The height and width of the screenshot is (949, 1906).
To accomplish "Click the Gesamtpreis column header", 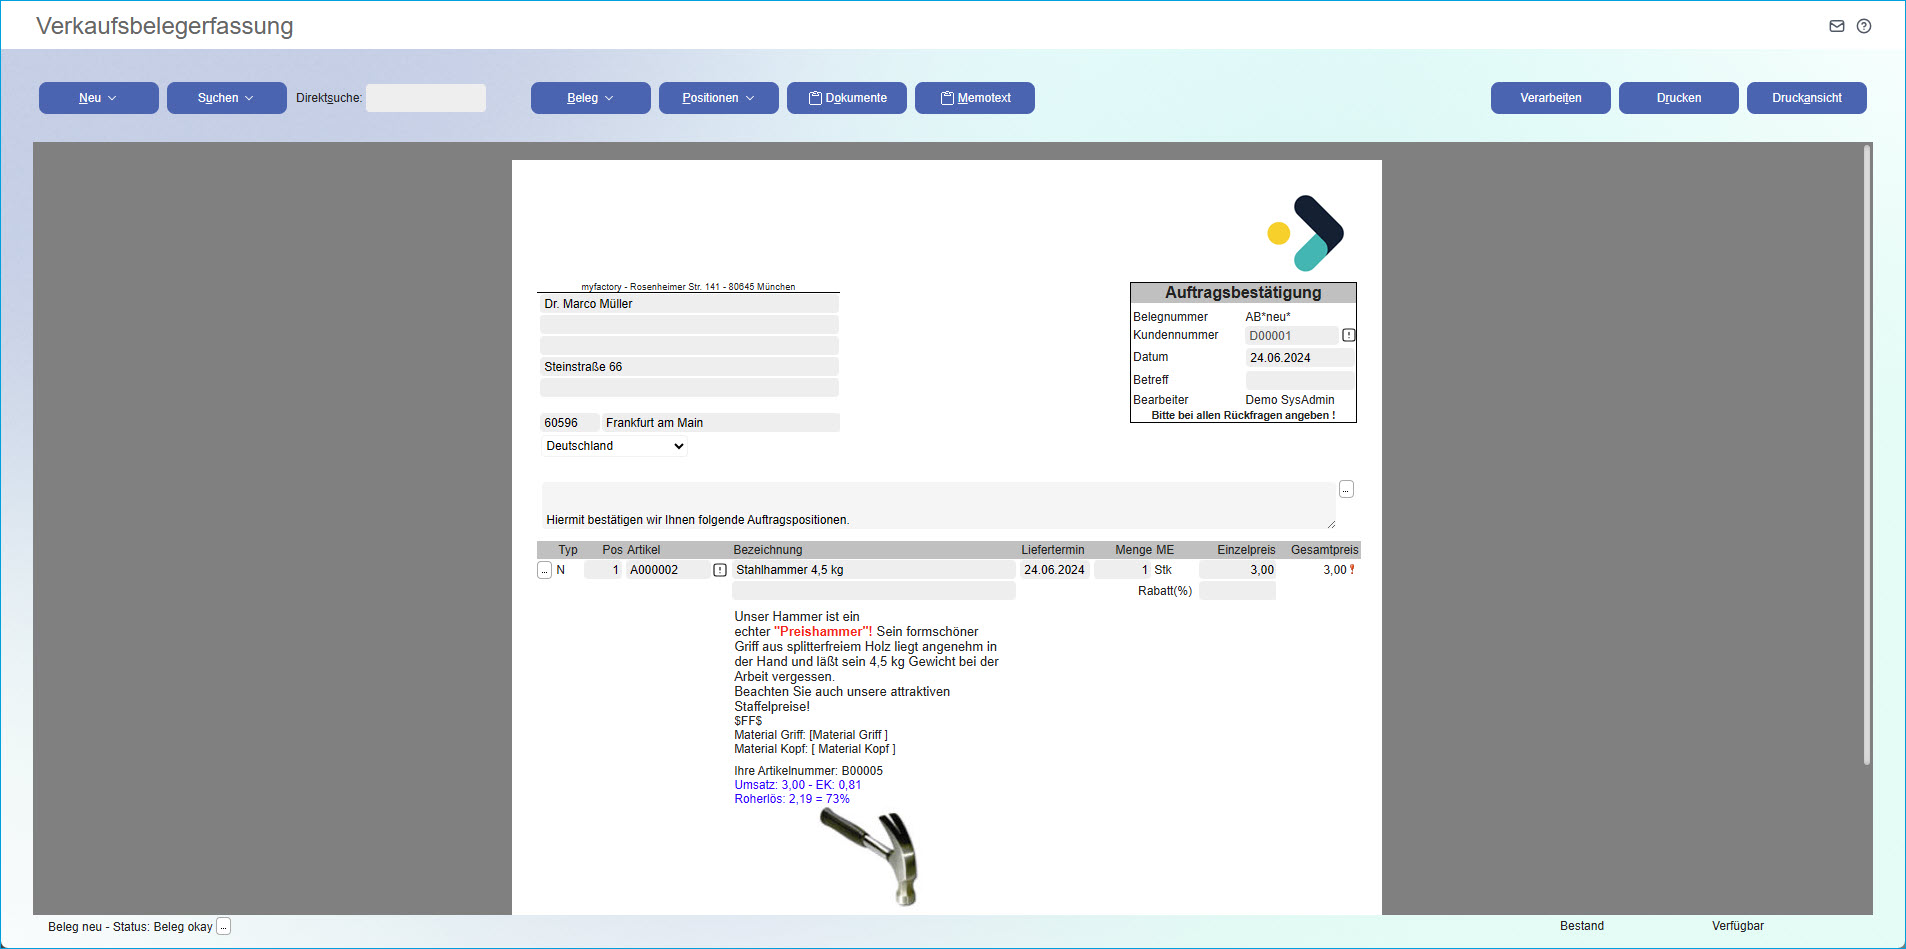I will point(1325,550).
